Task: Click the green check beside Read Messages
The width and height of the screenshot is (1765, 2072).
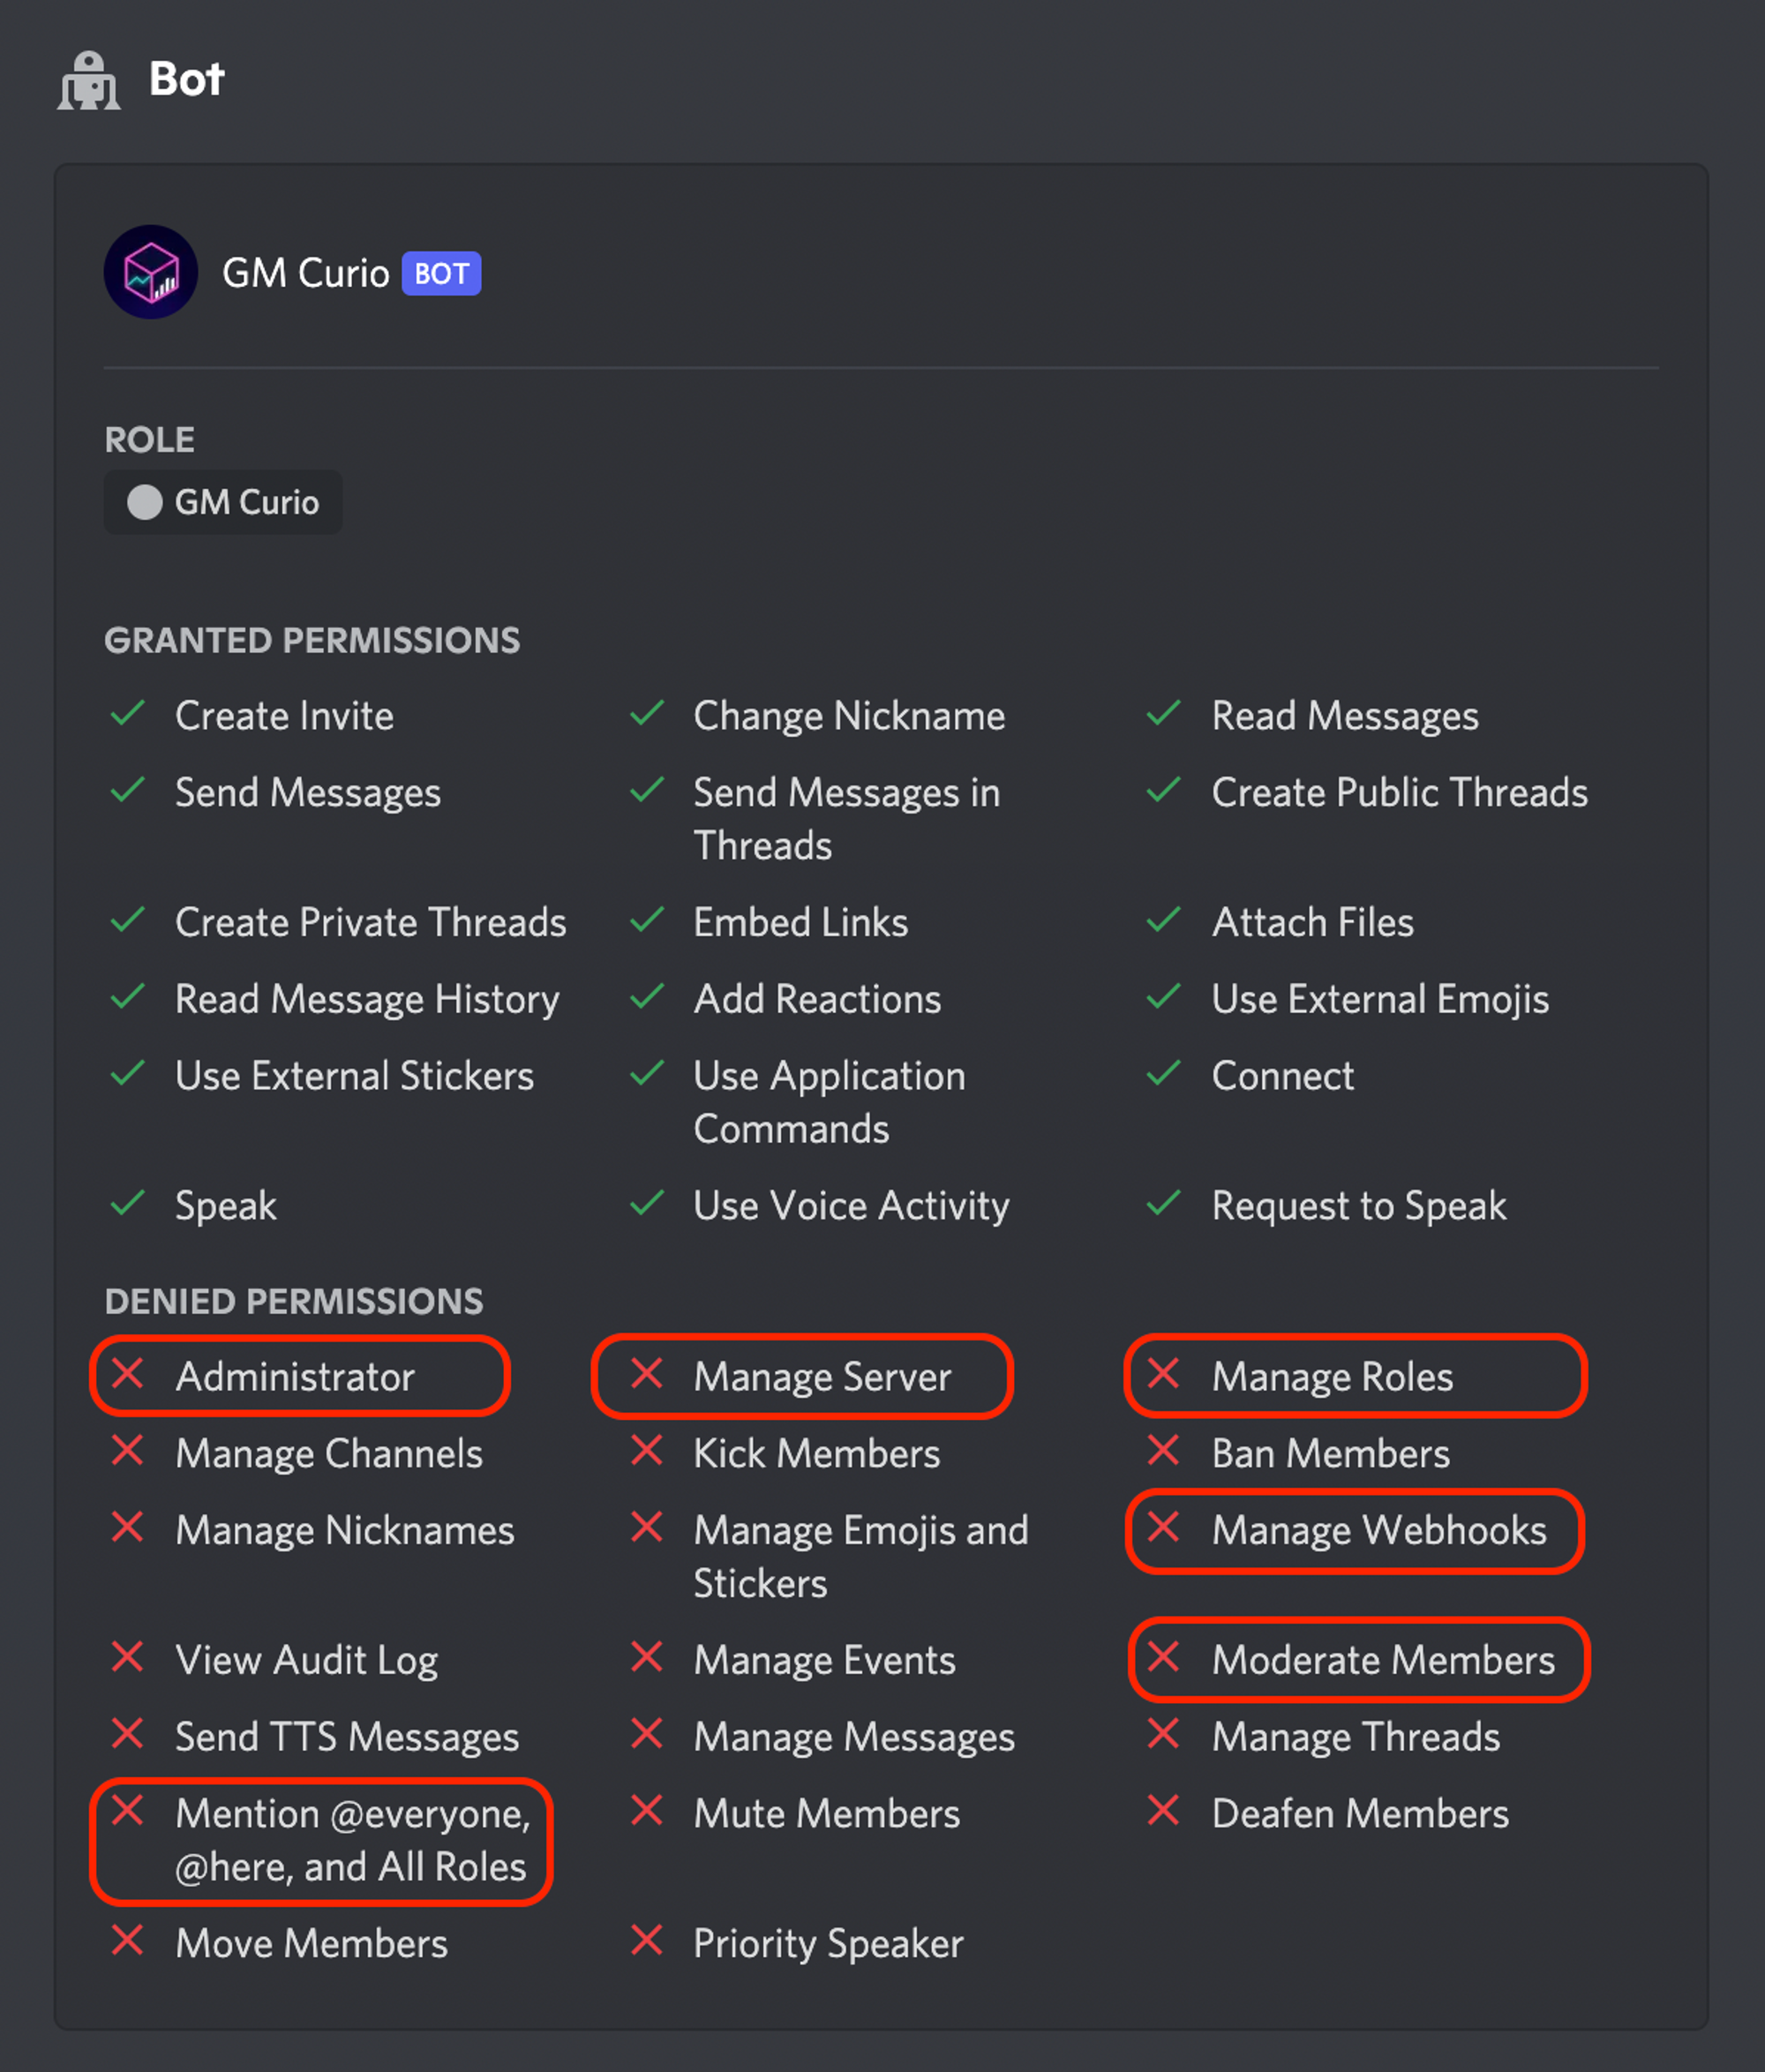Action: [x=1164, y=713]
